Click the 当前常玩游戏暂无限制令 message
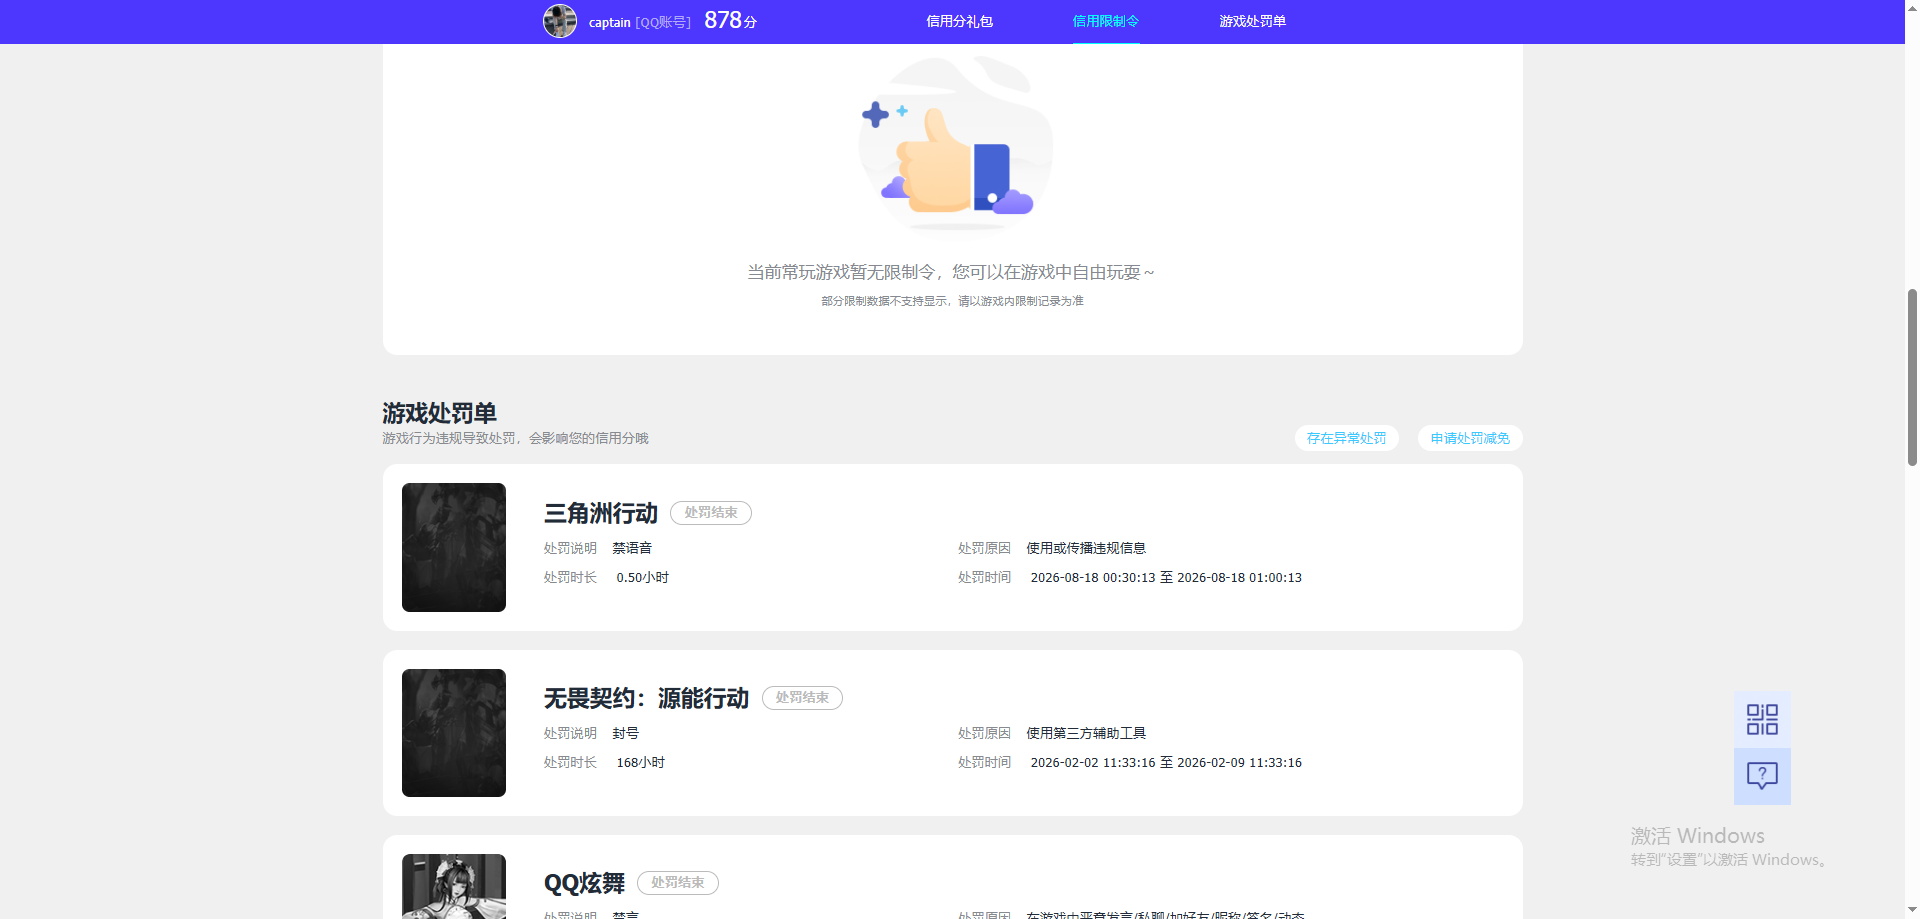The image size is (1920, 919). point(951,272)
